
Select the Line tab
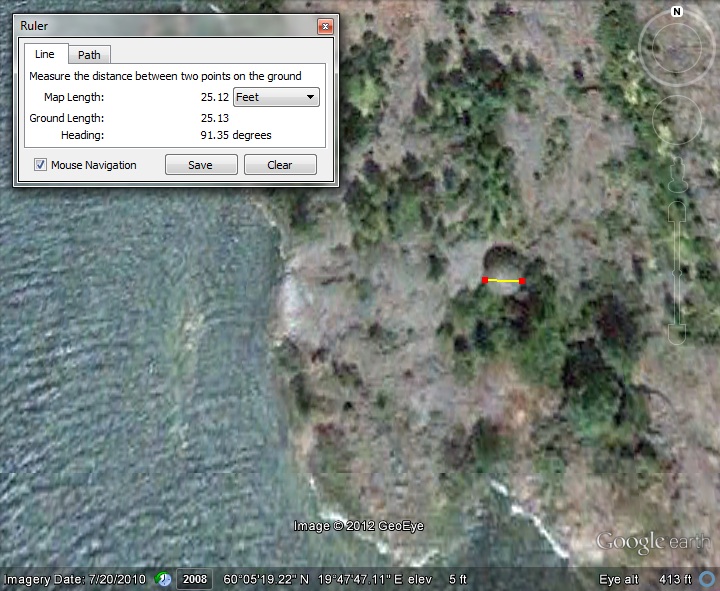pos(45,55)
